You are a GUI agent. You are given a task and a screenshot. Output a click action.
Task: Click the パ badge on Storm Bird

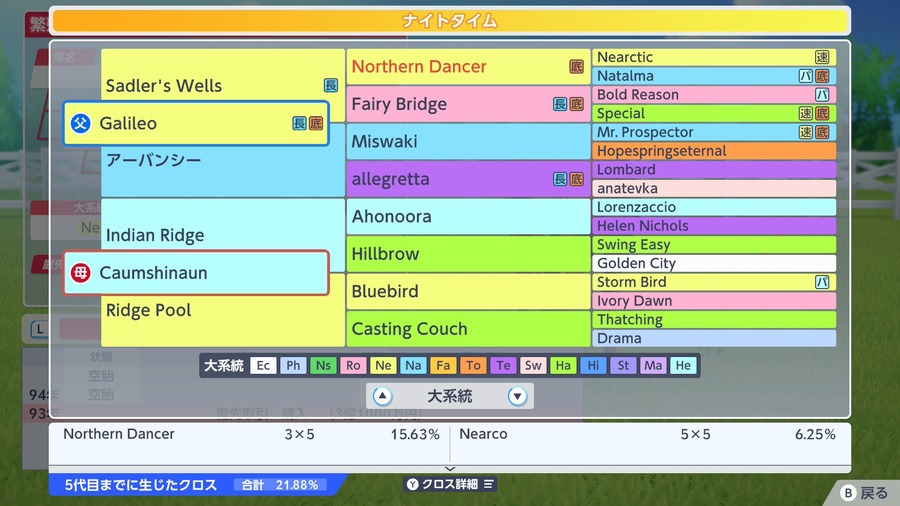[x=822, y=282]
